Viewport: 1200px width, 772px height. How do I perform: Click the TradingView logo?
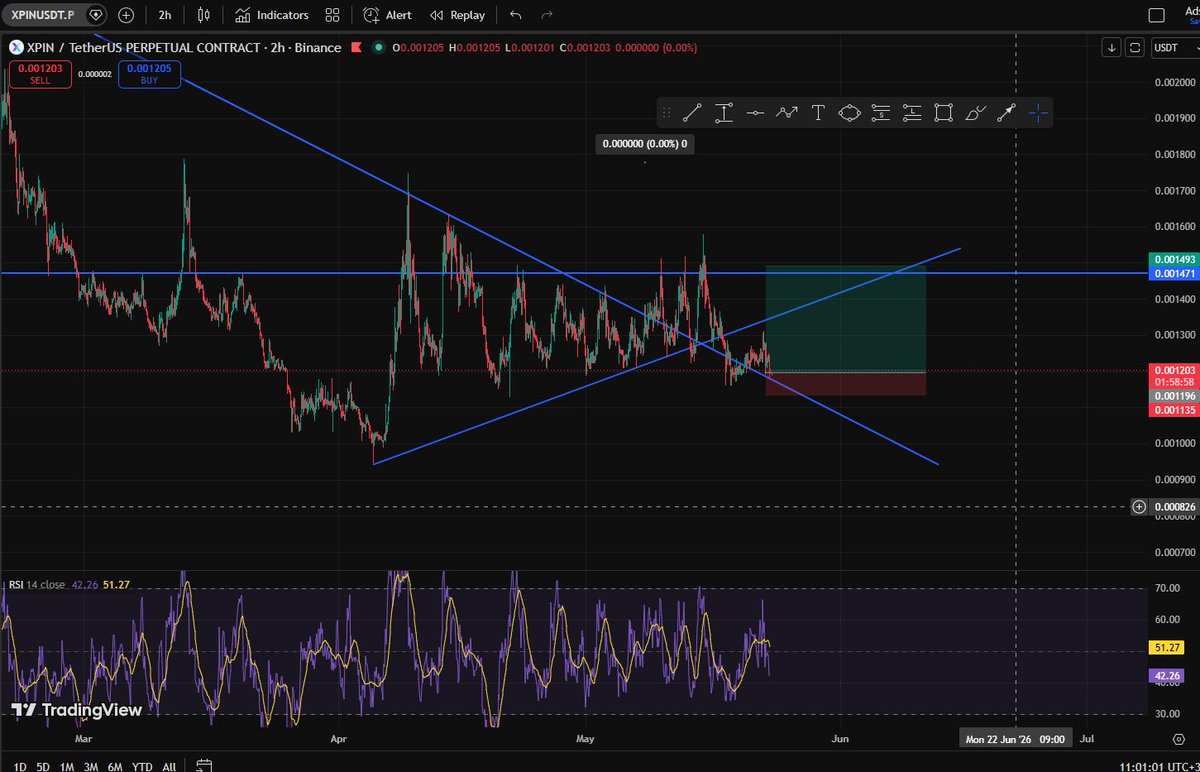[76, 710]
